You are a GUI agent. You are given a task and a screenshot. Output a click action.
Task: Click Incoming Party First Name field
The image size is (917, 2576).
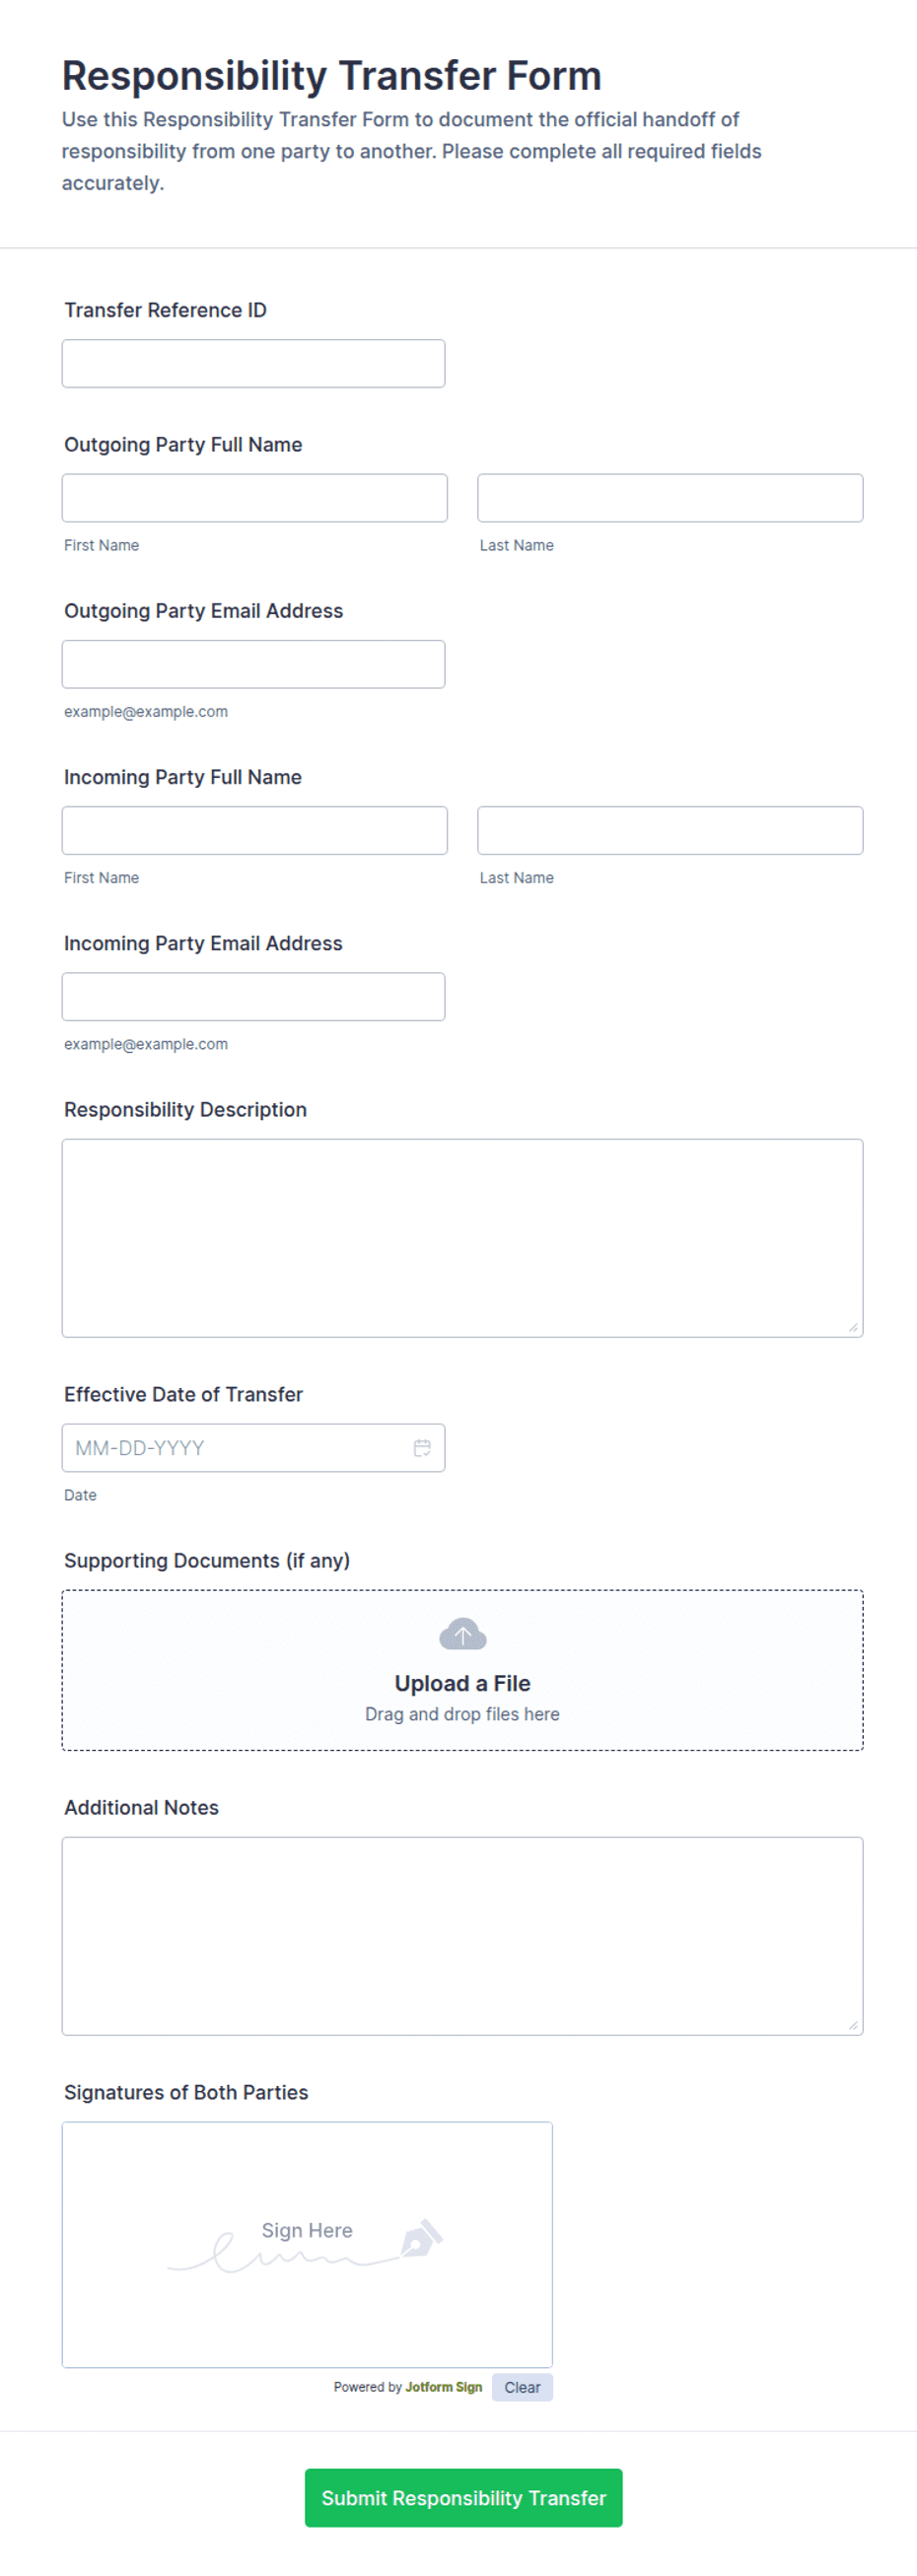(x=254, y=830)
